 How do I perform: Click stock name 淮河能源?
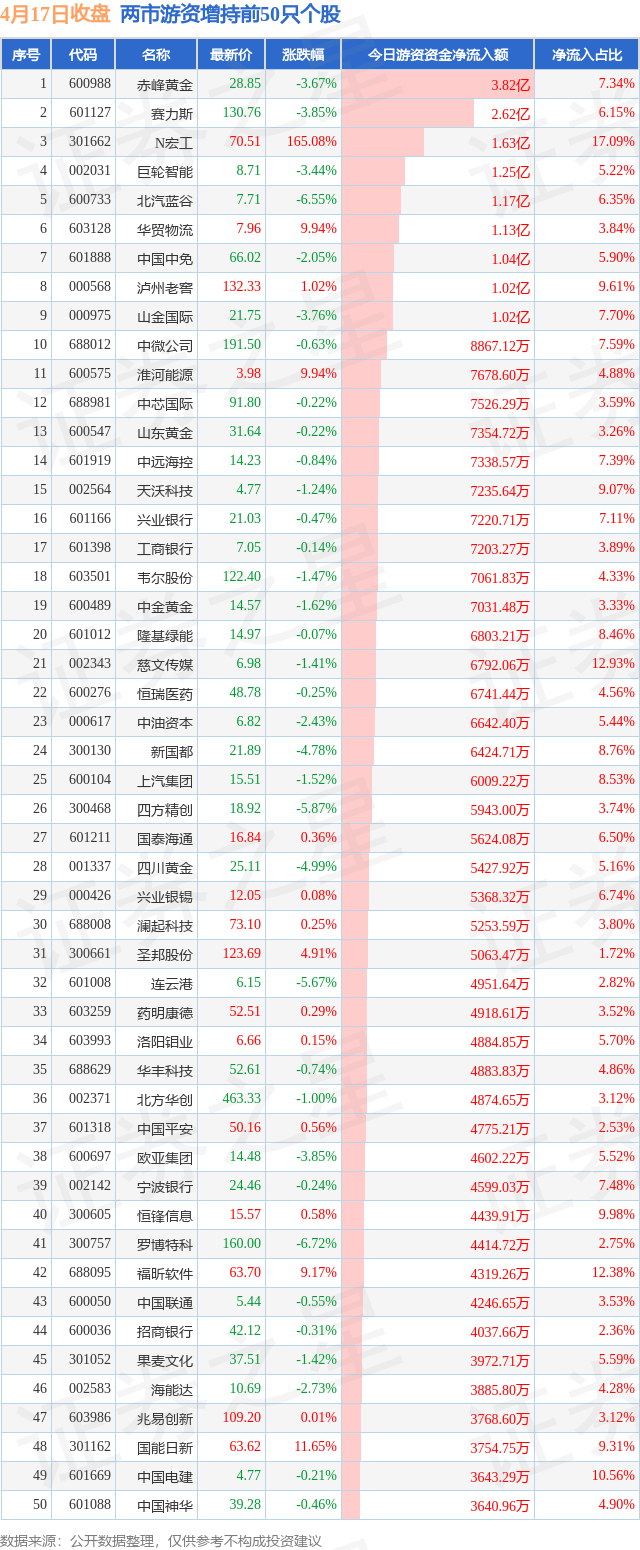pyautogui.click(x=165, y=375)
